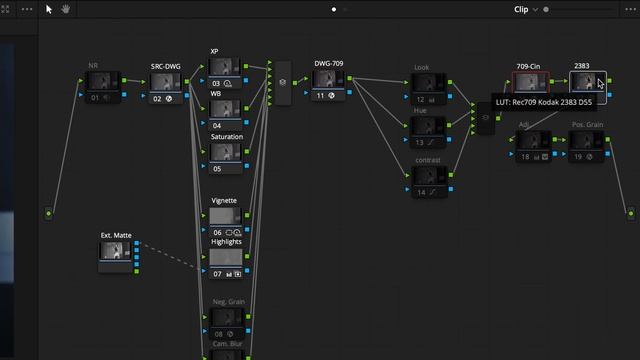Select node 19 Pos. Grain
Screen dimensions: 640x360
[x=587, y=147]
